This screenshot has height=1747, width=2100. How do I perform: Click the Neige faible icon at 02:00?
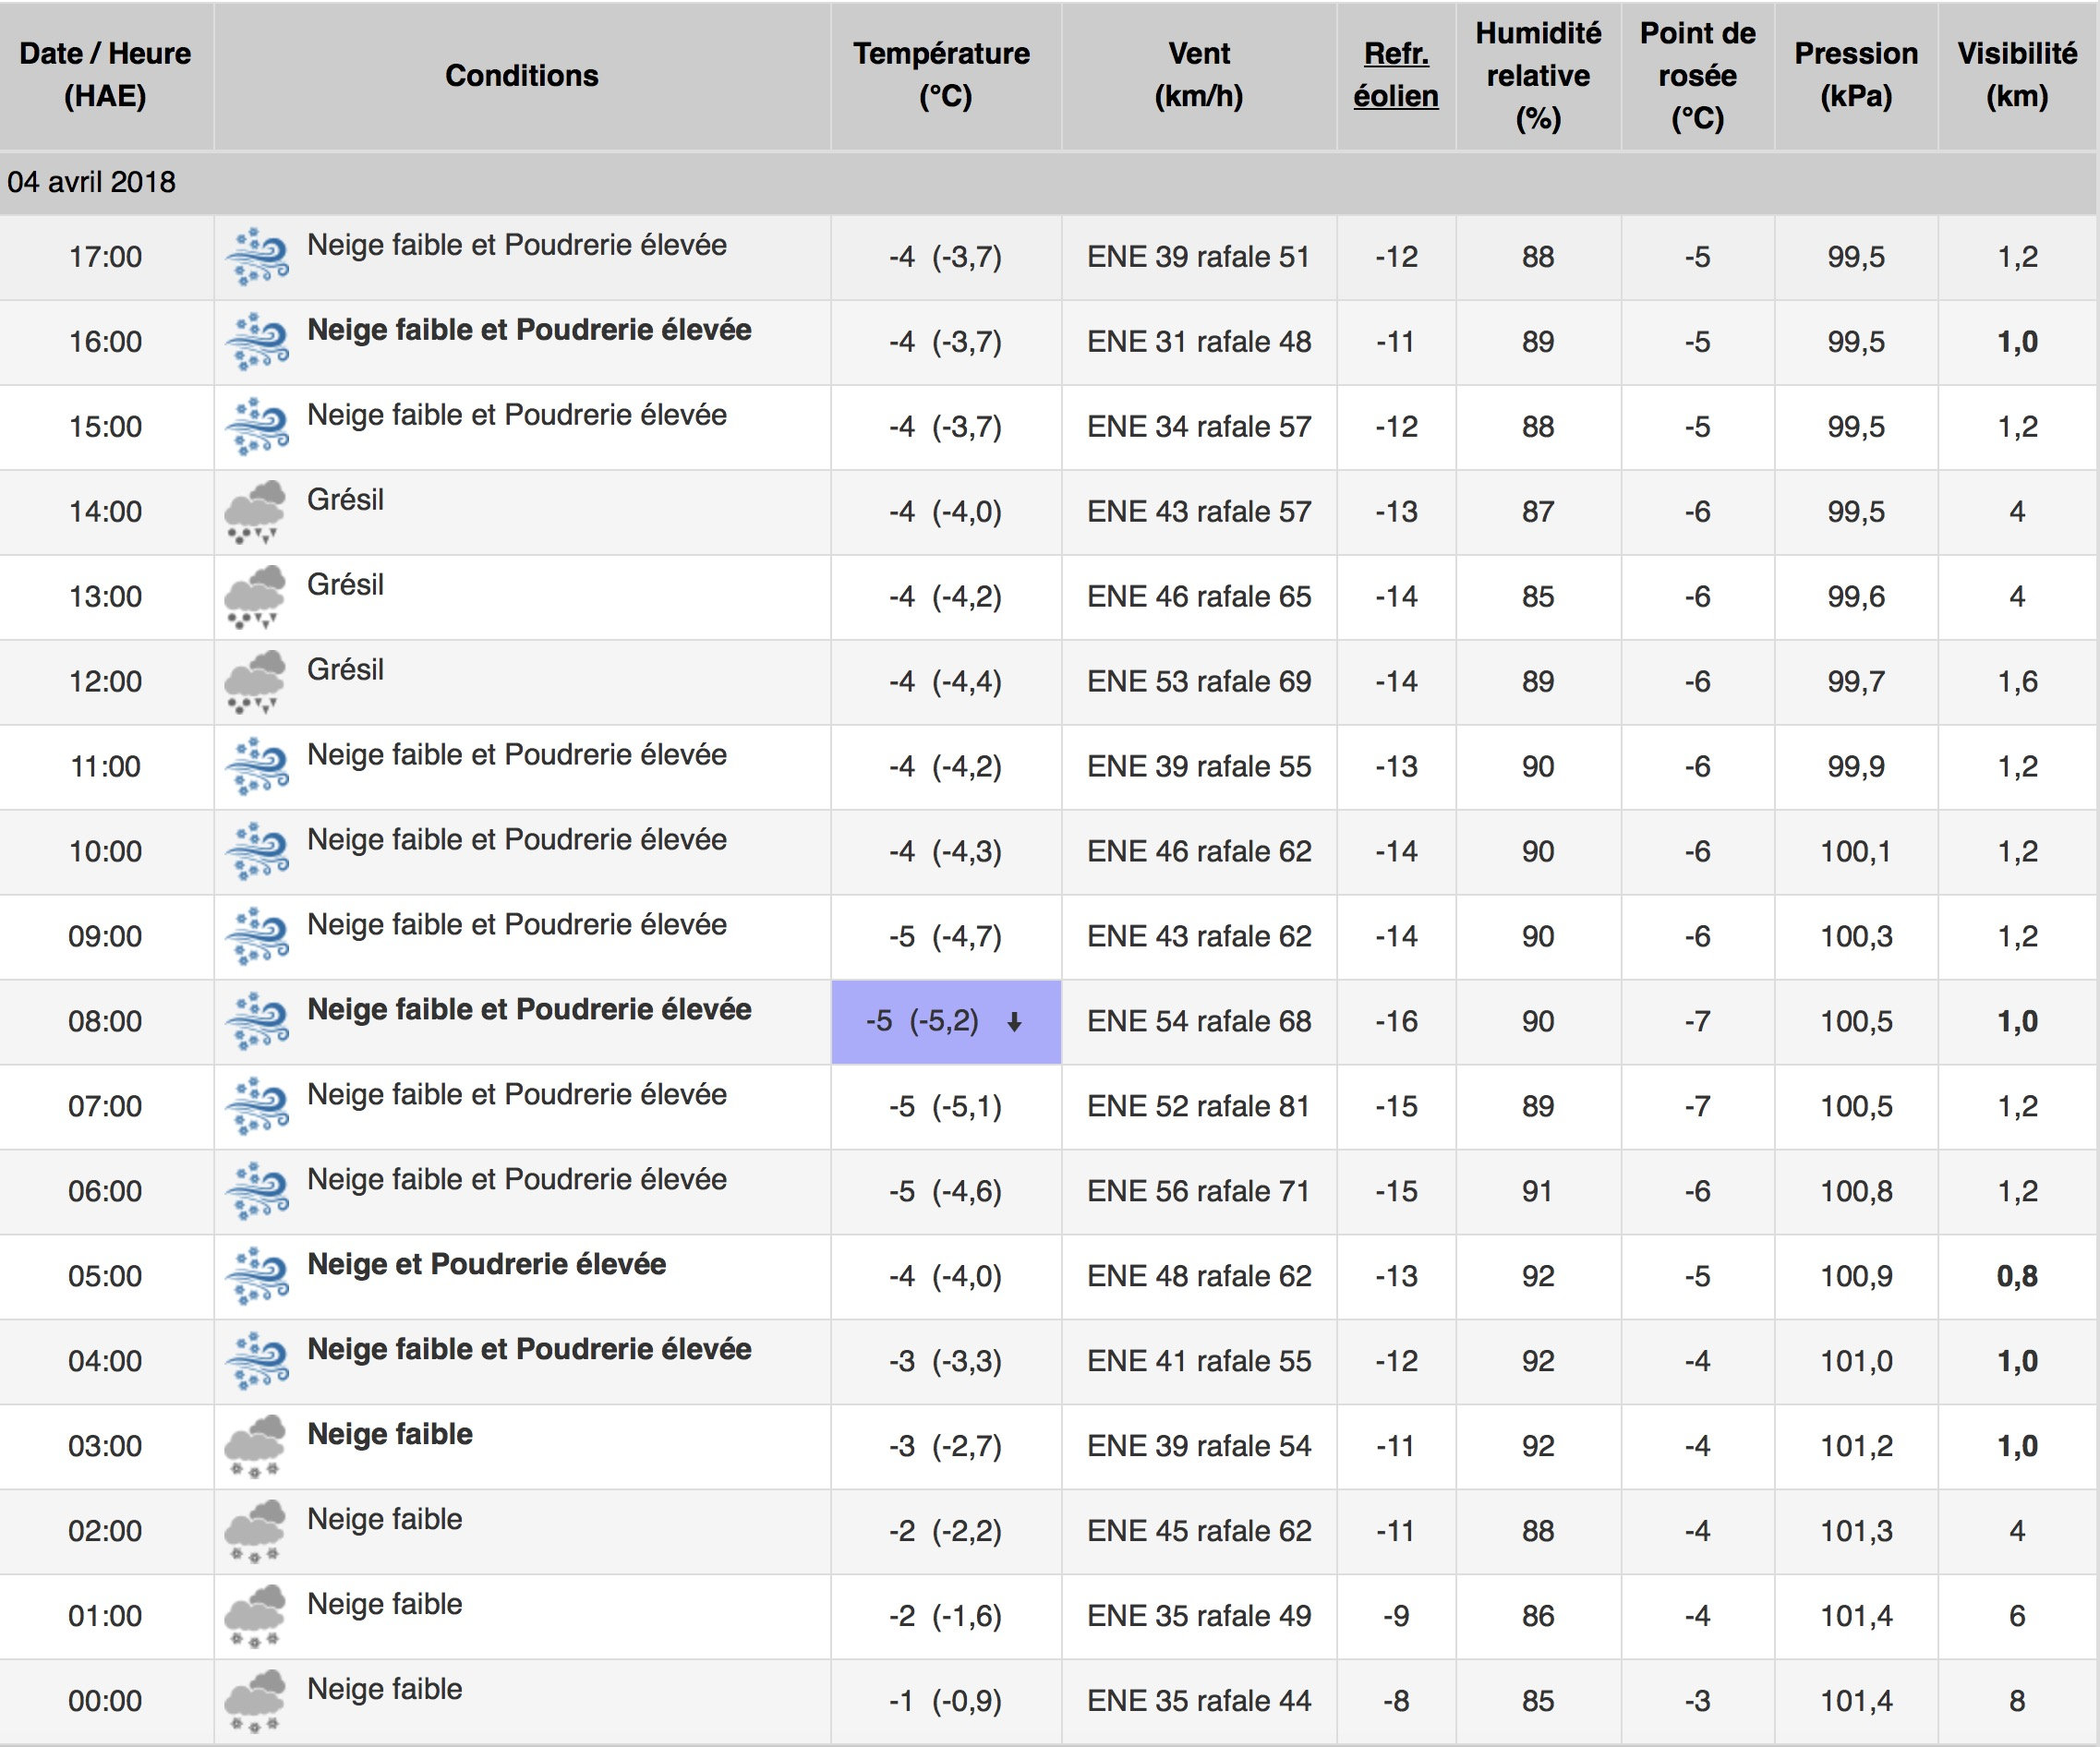[255, 1532]
